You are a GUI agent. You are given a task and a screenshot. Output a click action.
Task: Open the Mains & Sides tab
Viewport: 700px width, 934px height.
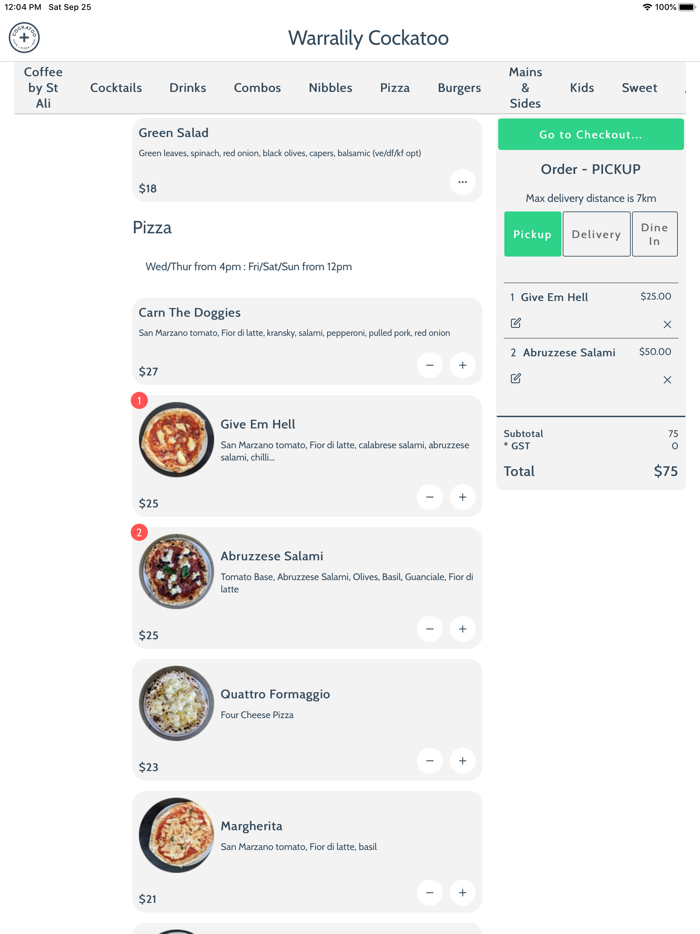pos(525,88)
